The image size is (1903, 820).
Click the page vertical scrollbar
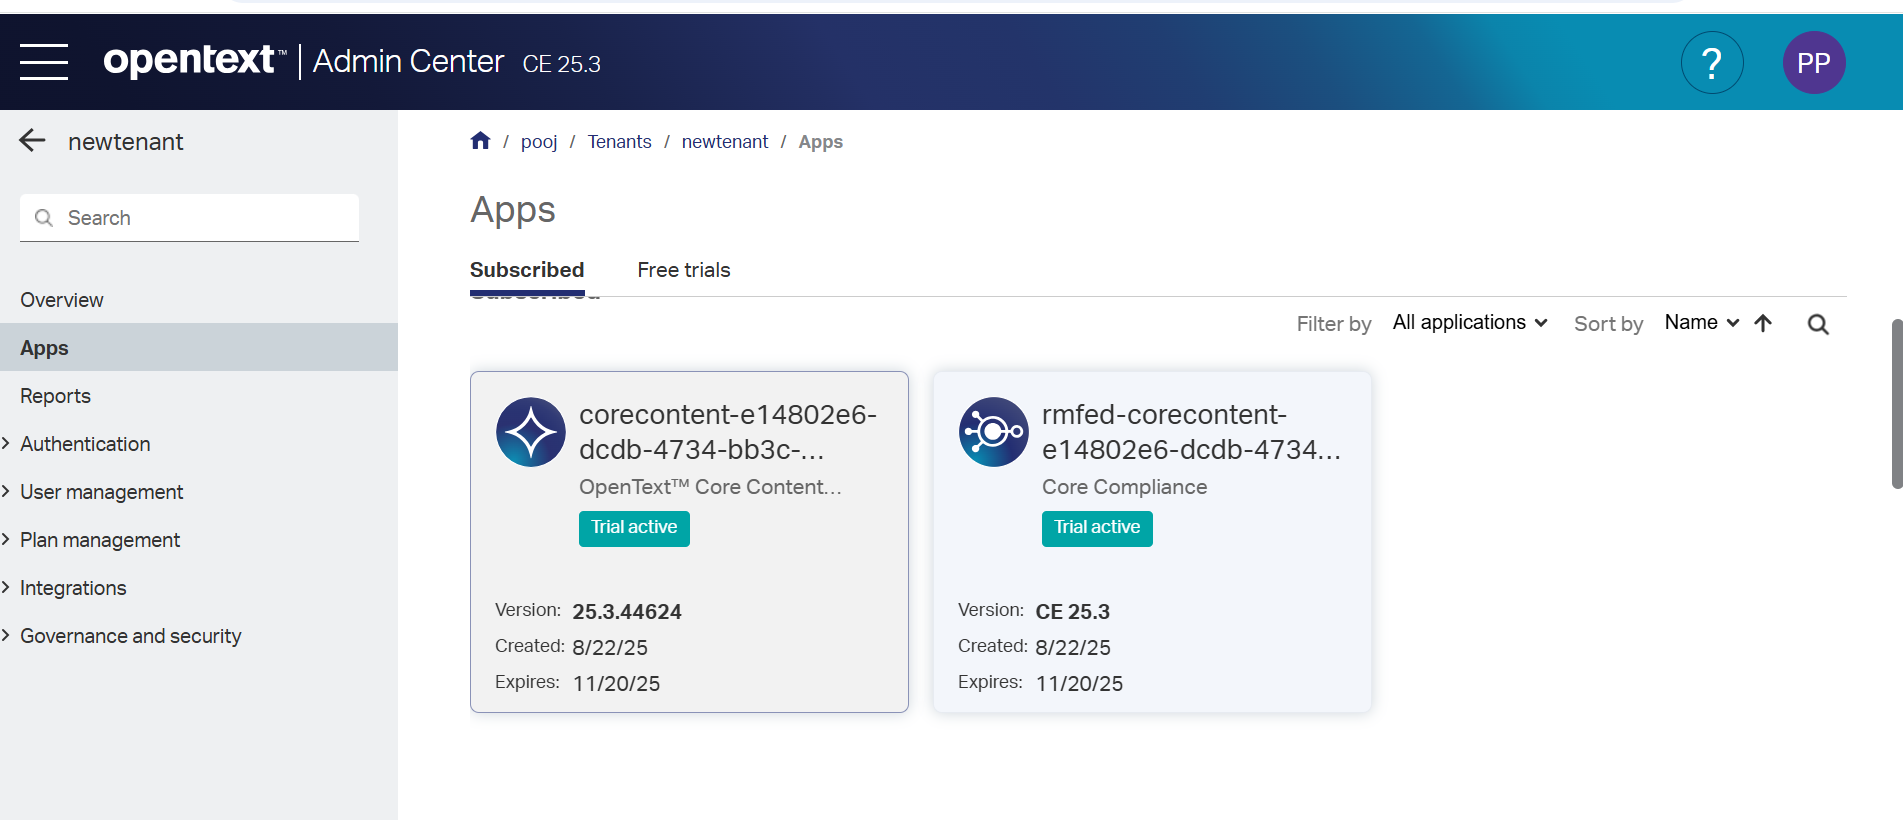[x=1896, y=404]
